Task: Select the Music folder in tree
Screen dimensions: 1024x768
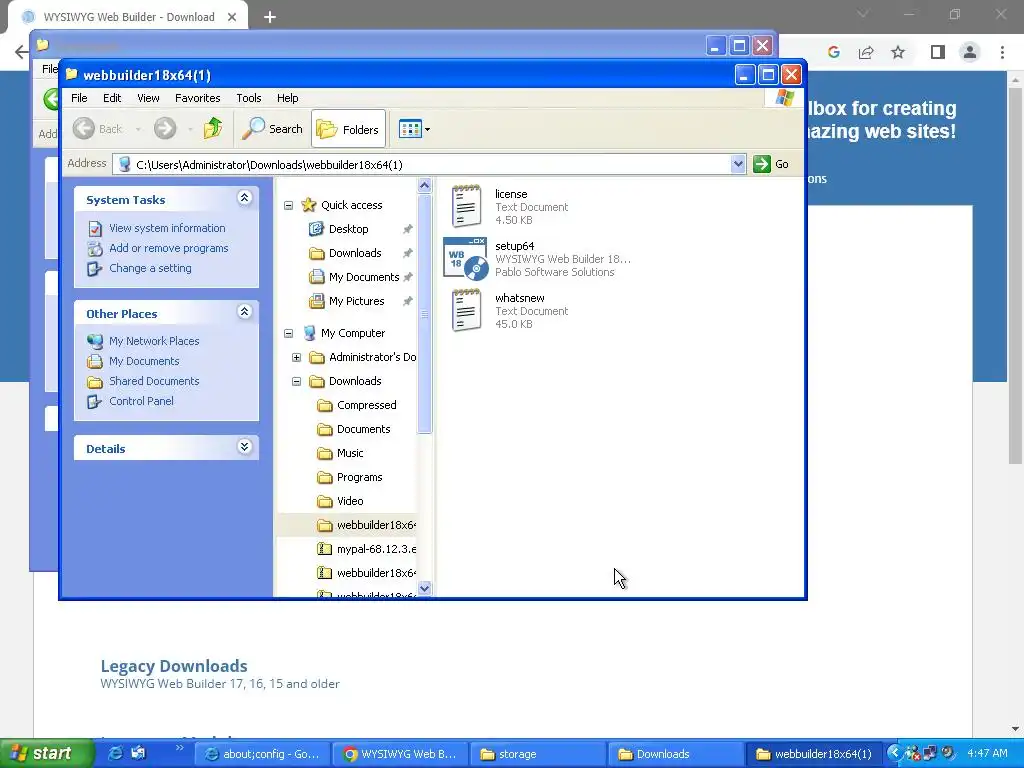Action: tap(350, 453)
